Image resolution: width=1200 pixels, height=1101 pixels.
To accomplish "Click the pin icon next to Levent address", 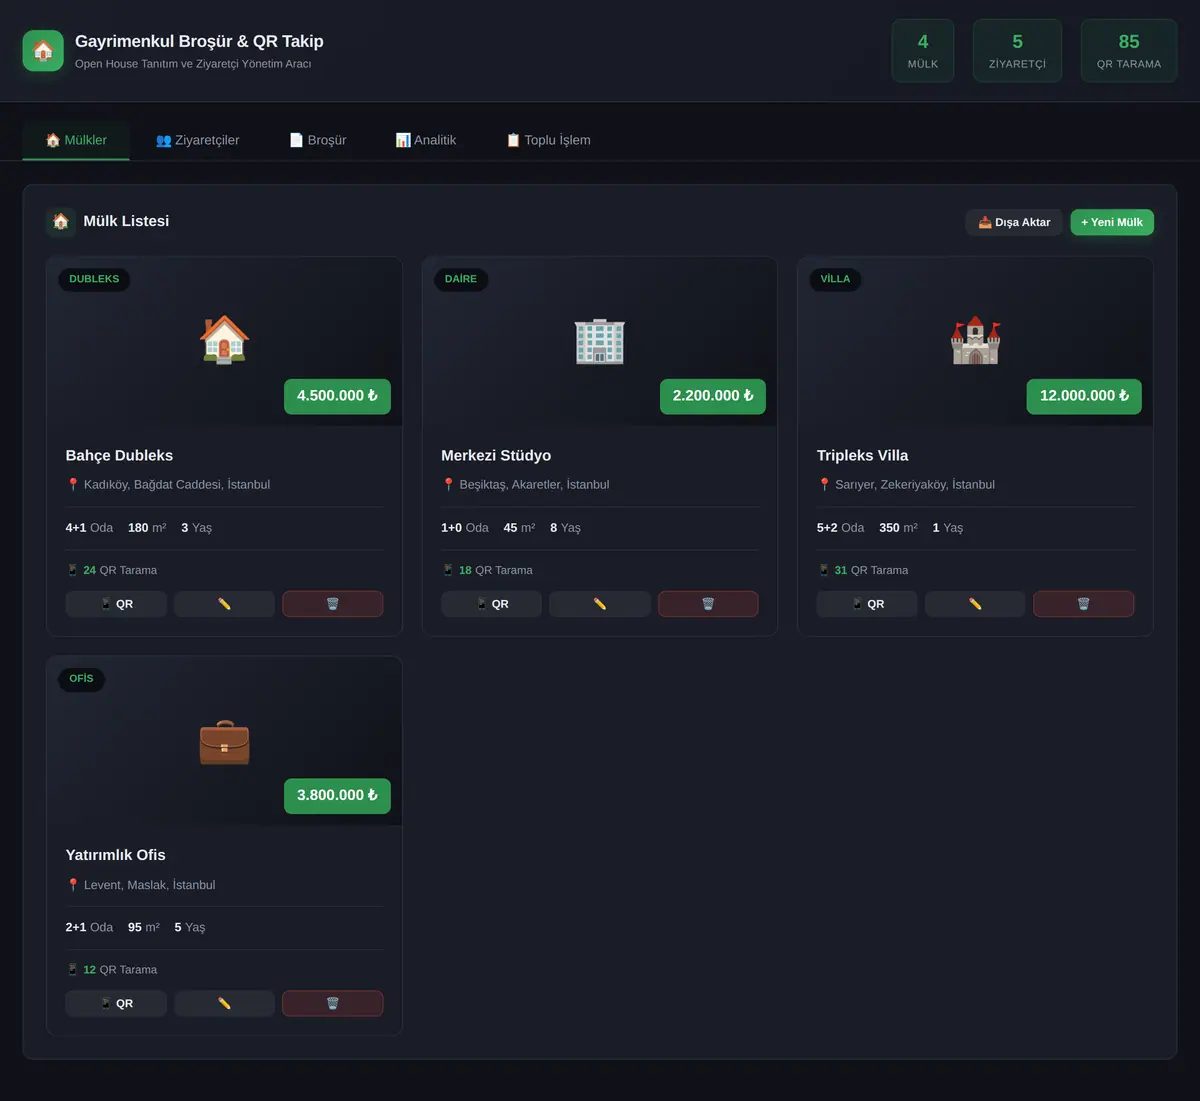I will (73, 885).
